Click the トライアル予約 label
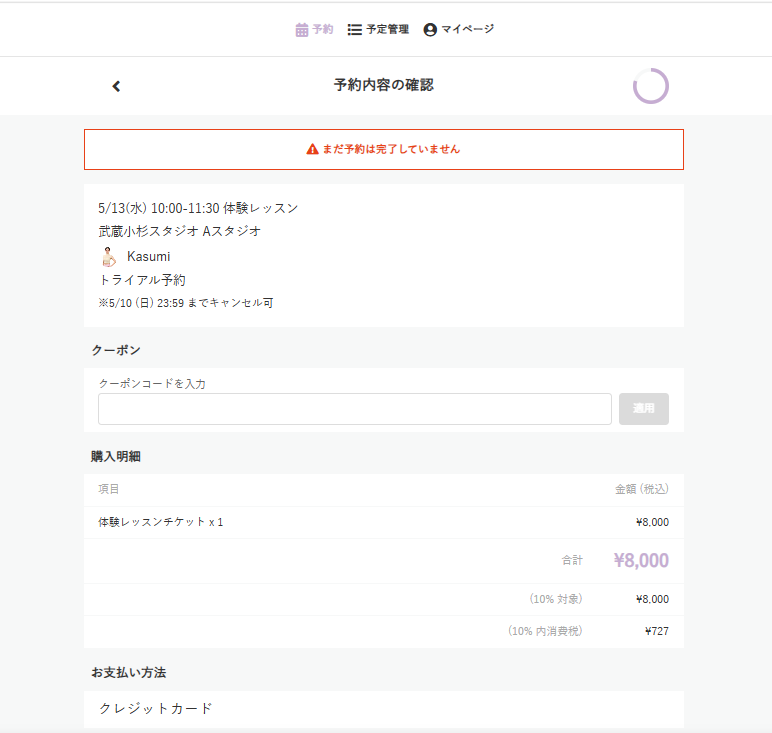The image size is (772, 733). tap(142, 280)
